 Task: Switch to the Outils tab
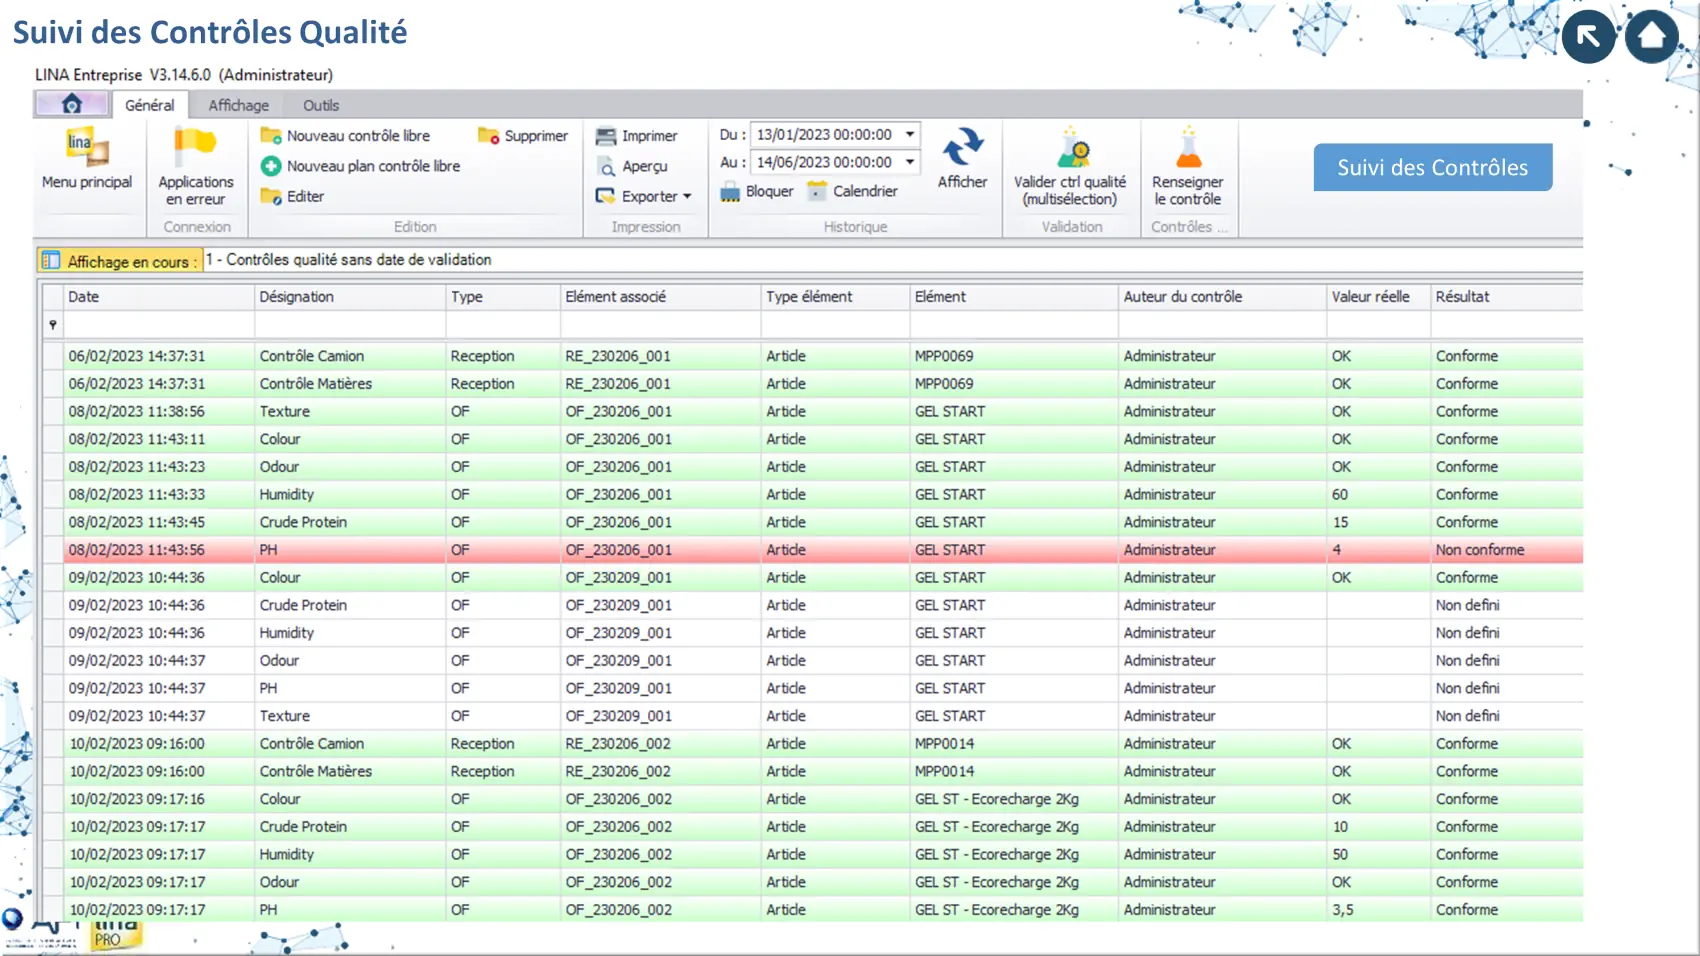[x=320, y=105]
